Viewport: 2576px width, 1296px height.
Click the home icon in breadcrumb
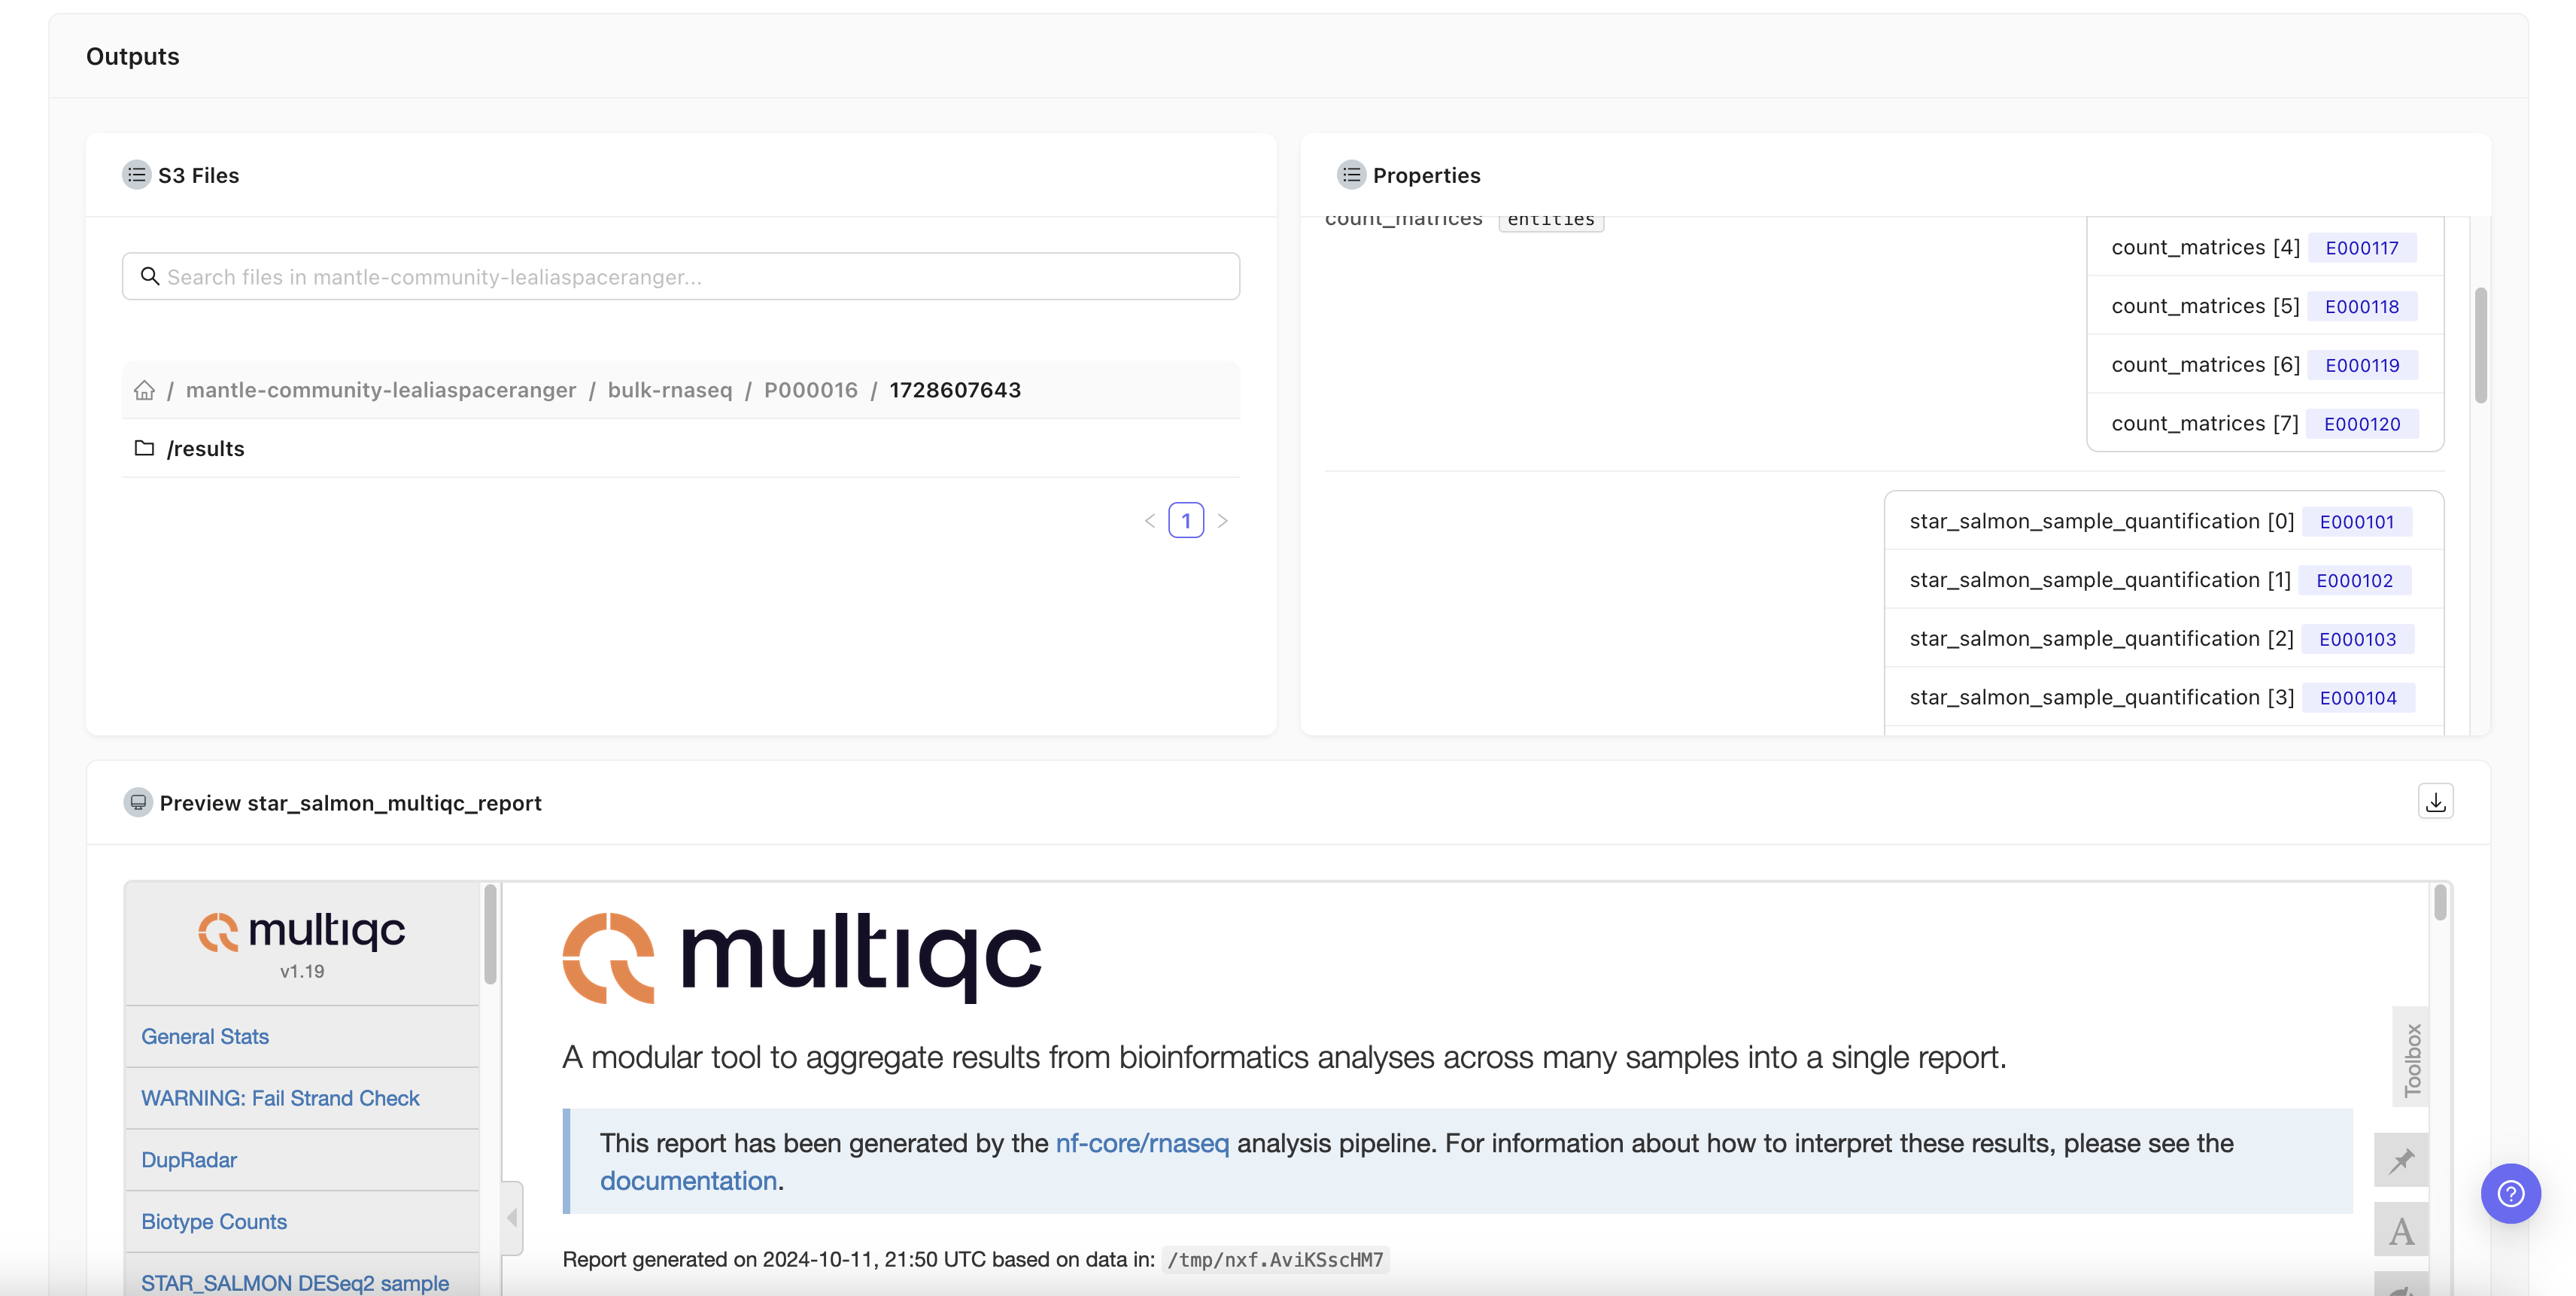tap(144, 390)
